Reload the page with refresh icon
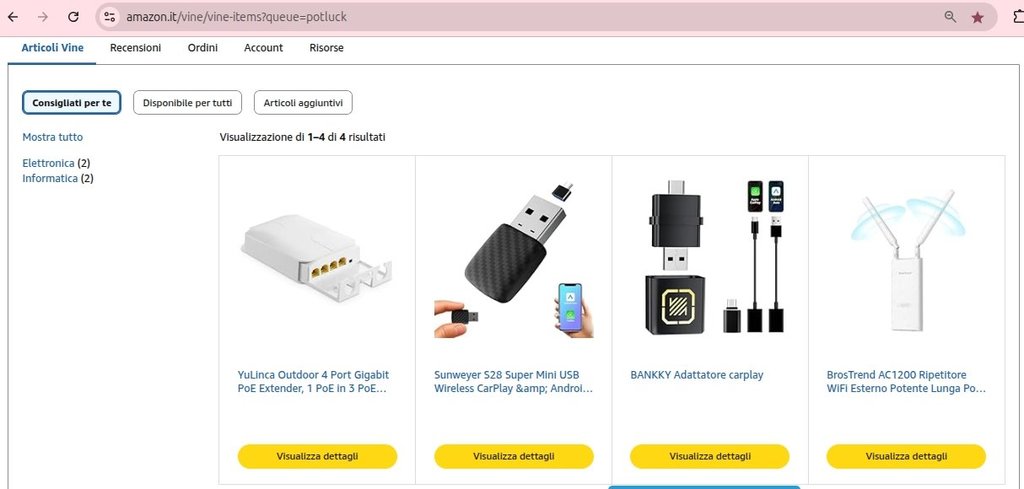The image size is (1024, 489). (73, 17)
